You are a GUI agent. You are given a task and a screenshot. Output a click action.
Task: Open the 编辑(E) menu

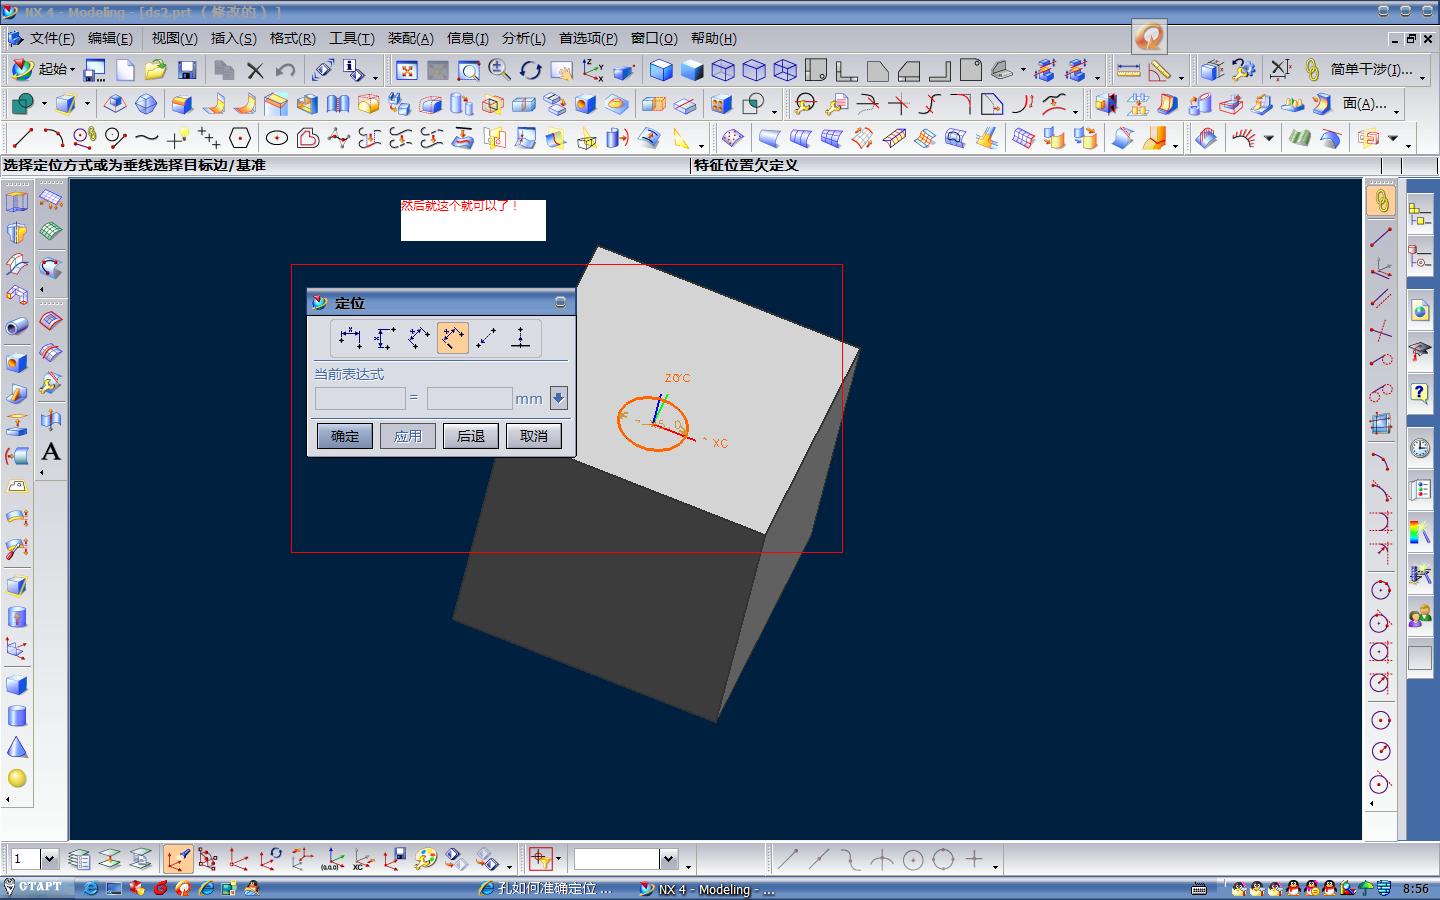click(x=110, y=38)
